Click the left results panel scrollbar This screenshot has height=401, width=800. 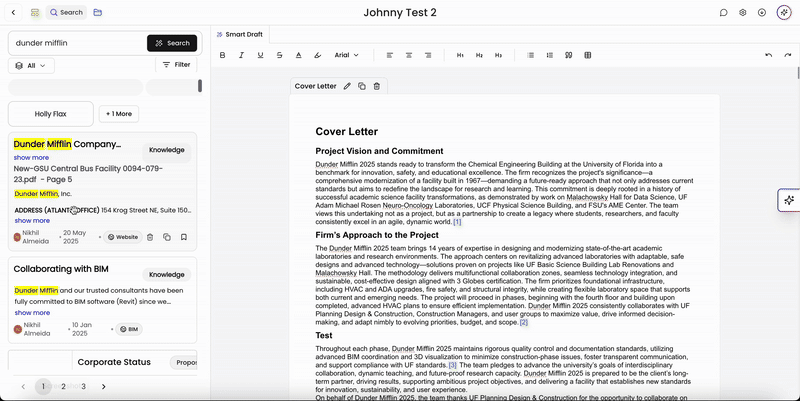[x=200, y=86]
